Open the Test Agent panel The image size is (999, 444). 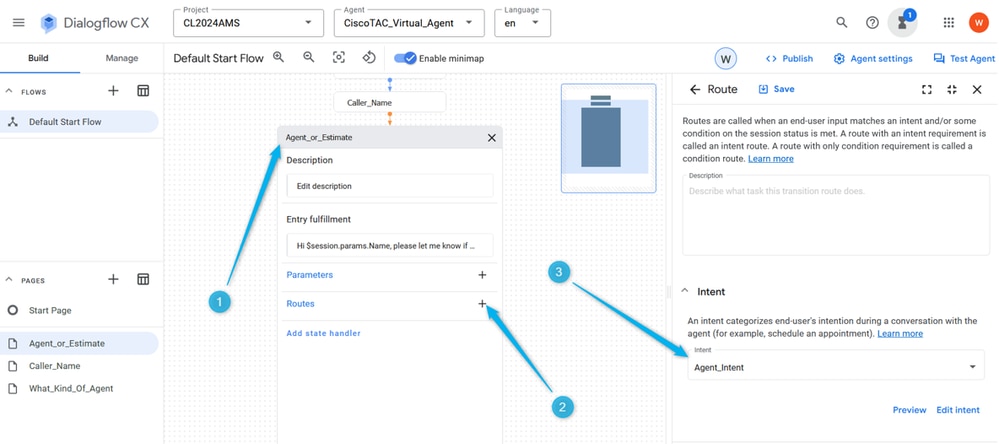click(x=964, y=59)
